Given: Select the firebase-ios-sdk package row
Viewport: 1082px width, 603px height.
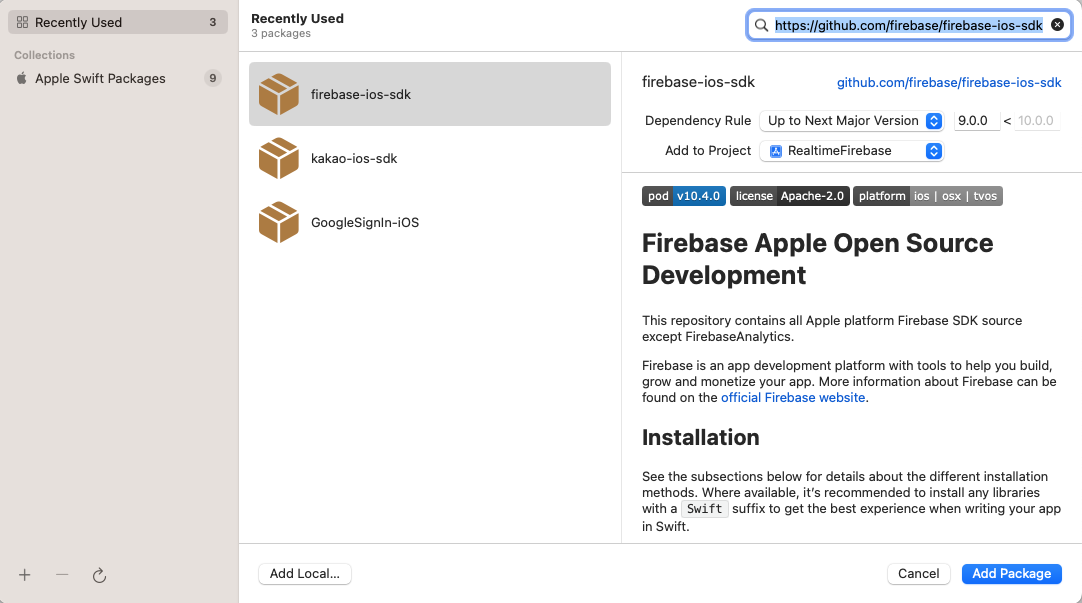Looking at the screenshot, I should (x=430, y=94).
